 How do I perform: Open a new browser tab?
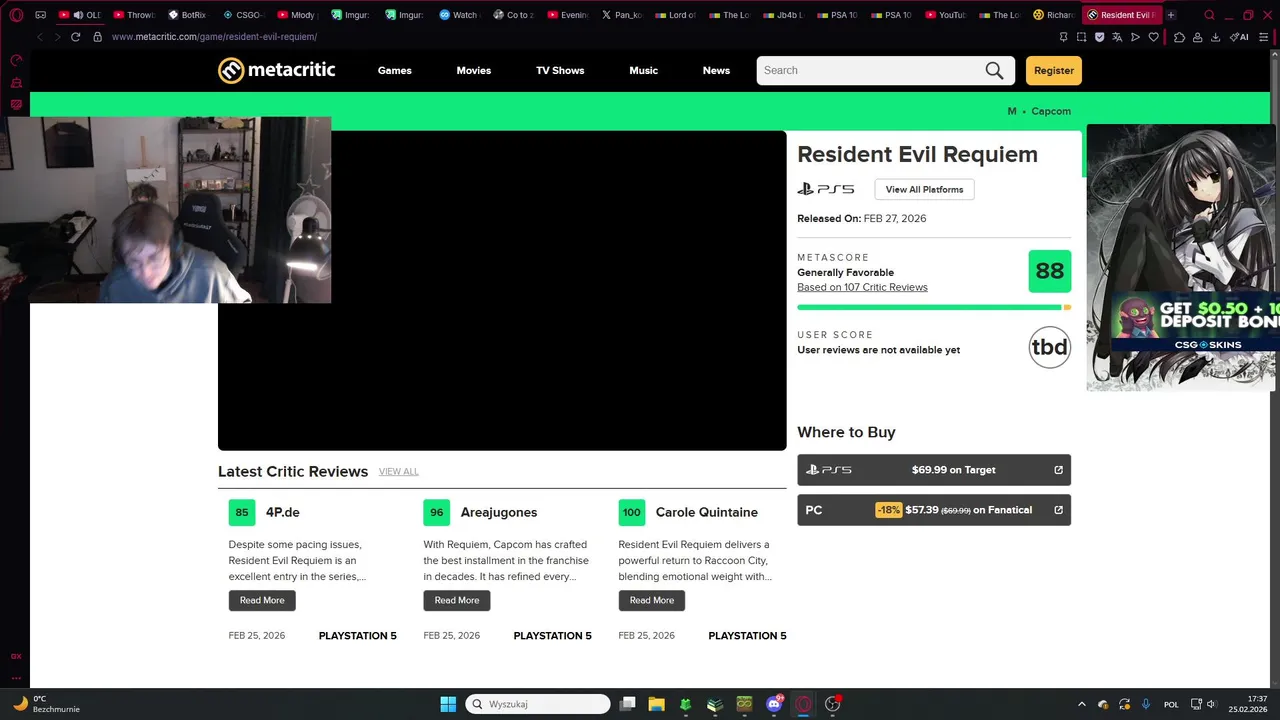1171,15
